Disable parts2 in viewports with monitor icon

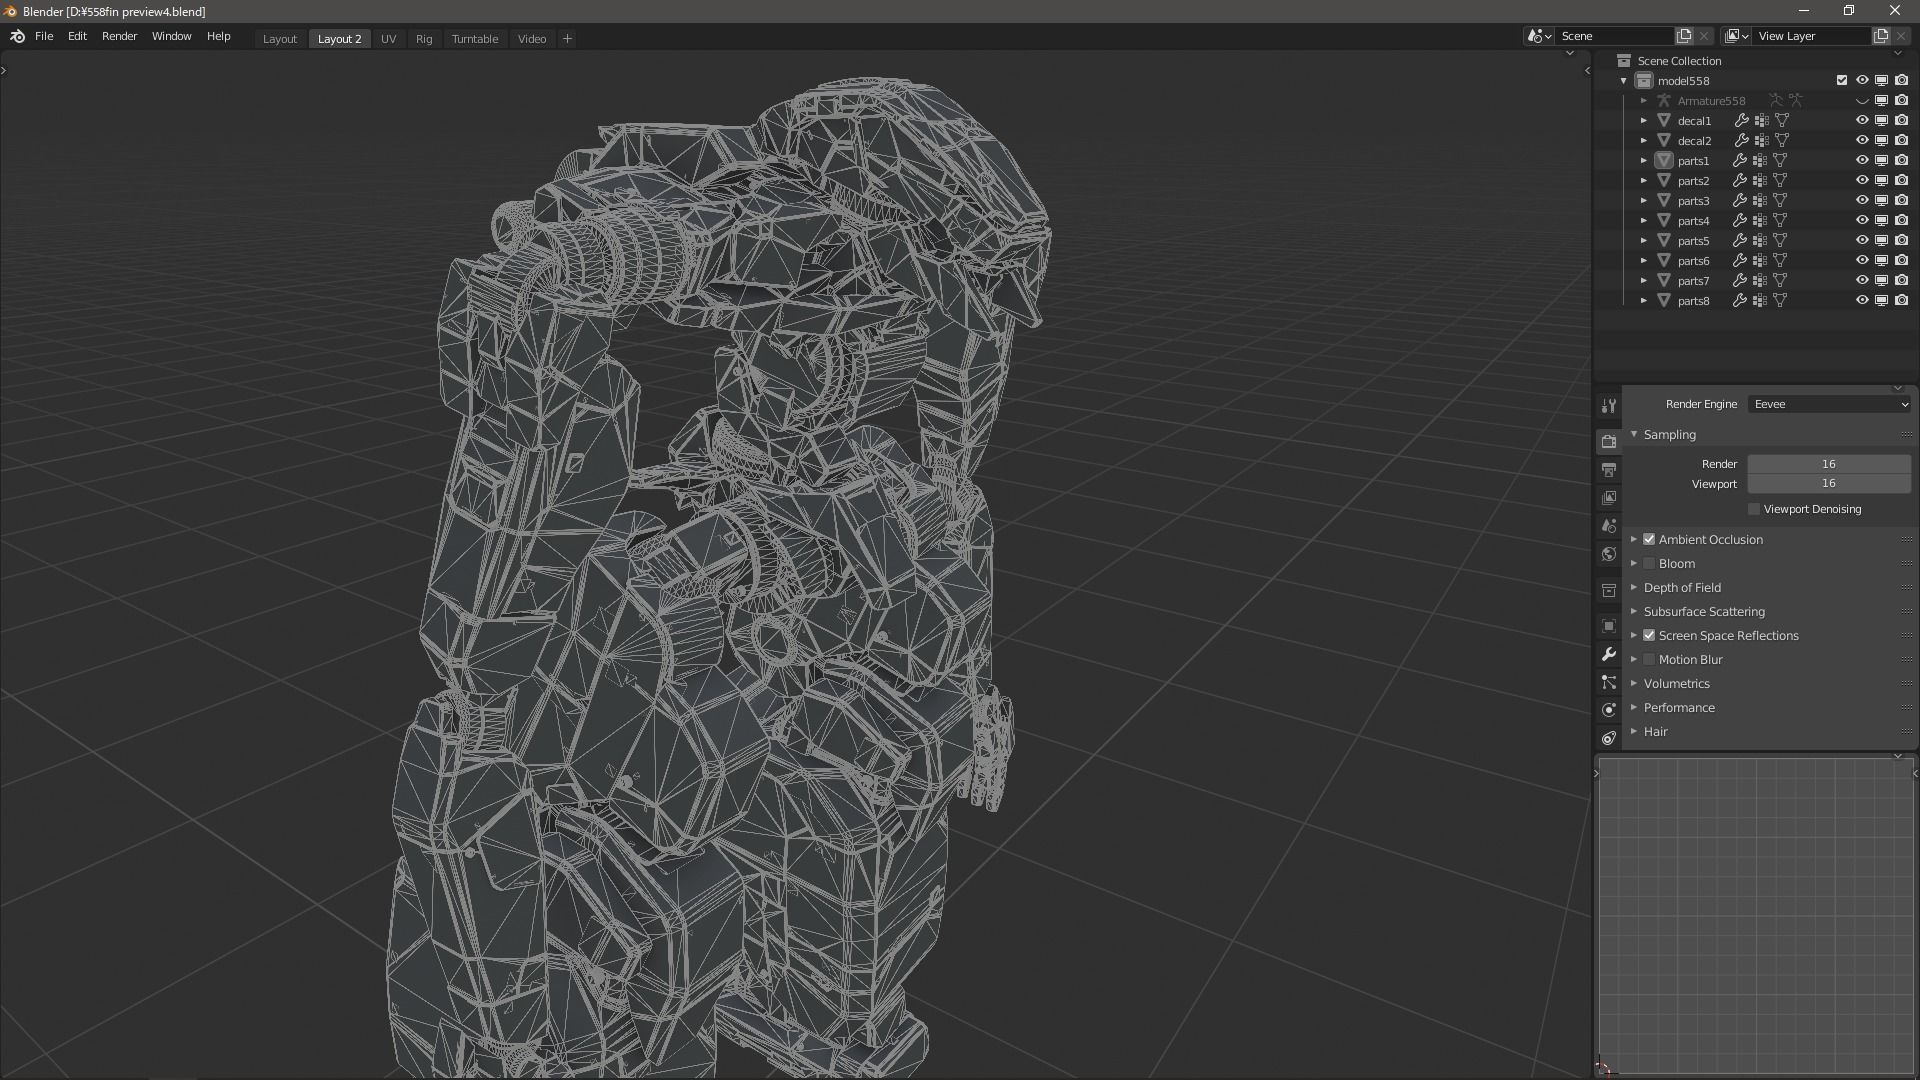point(1882,181)
